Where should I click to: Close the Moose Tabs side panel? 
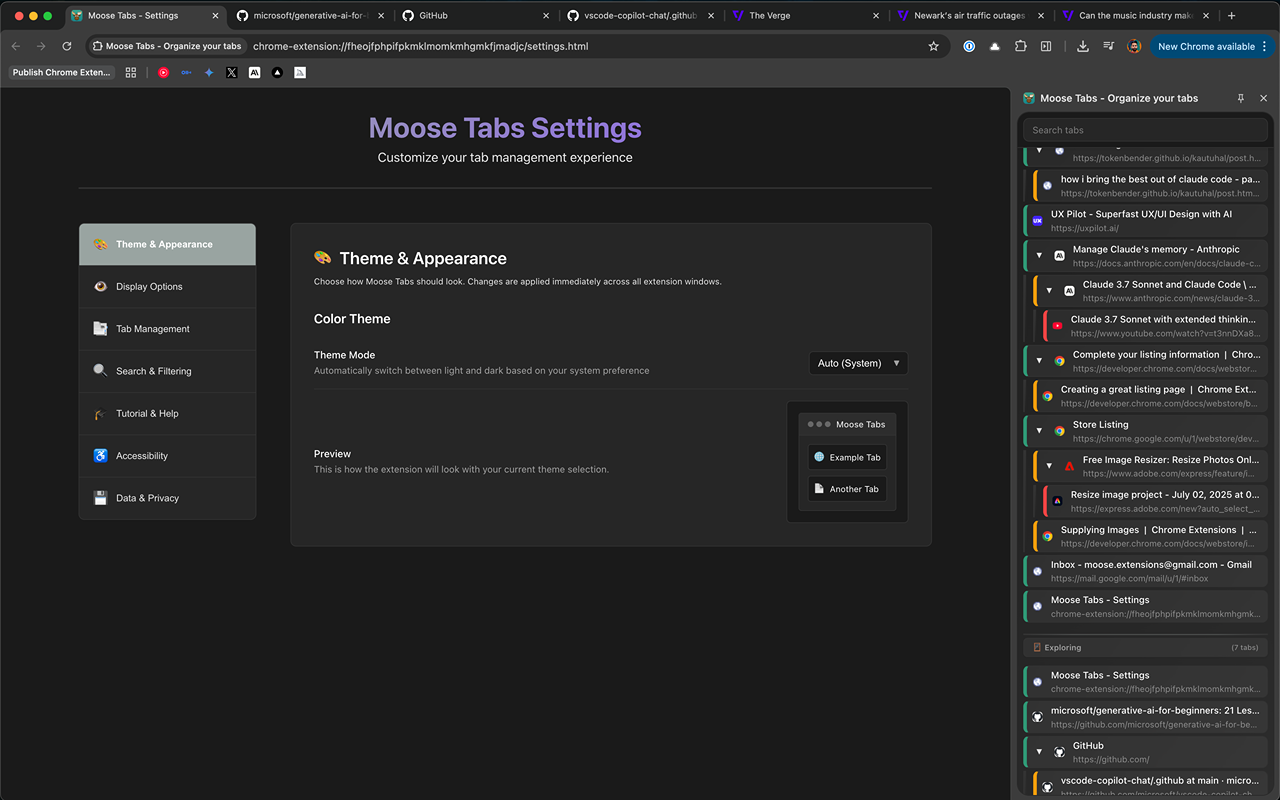[x=1264, y=98]
